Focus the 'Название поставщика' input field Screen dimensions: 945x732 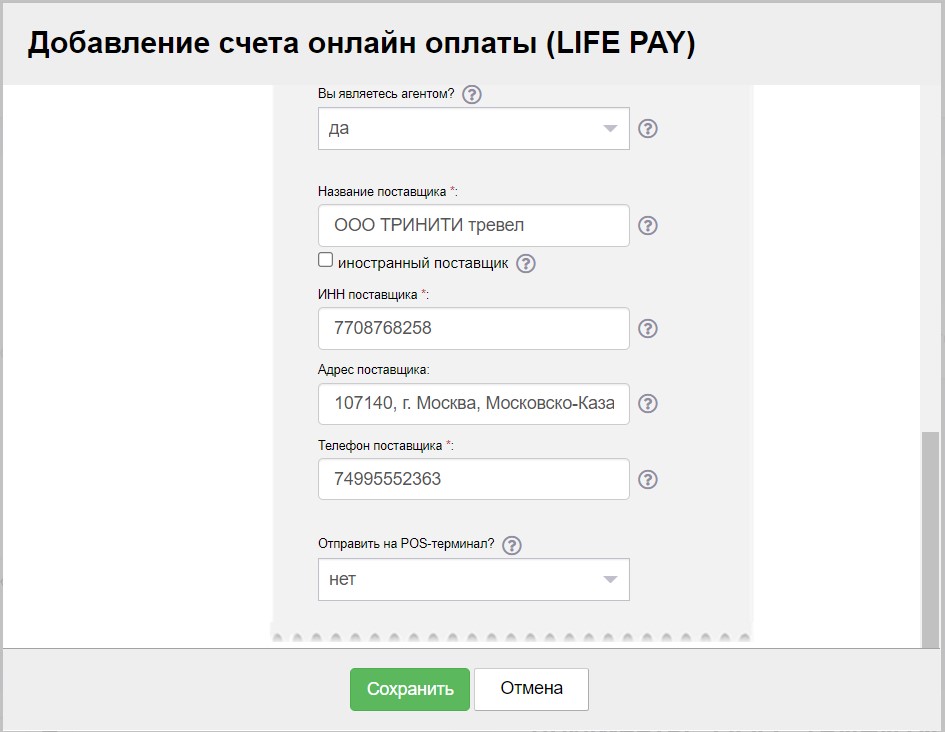(474, 225)
